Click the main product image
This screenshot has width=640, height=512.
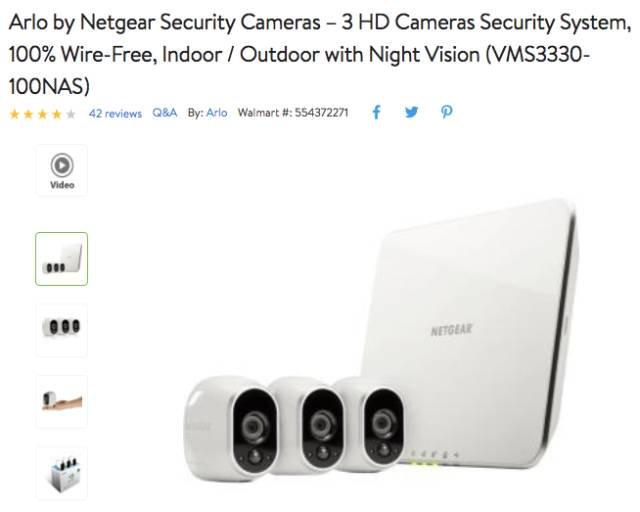[x=381, y=340]
